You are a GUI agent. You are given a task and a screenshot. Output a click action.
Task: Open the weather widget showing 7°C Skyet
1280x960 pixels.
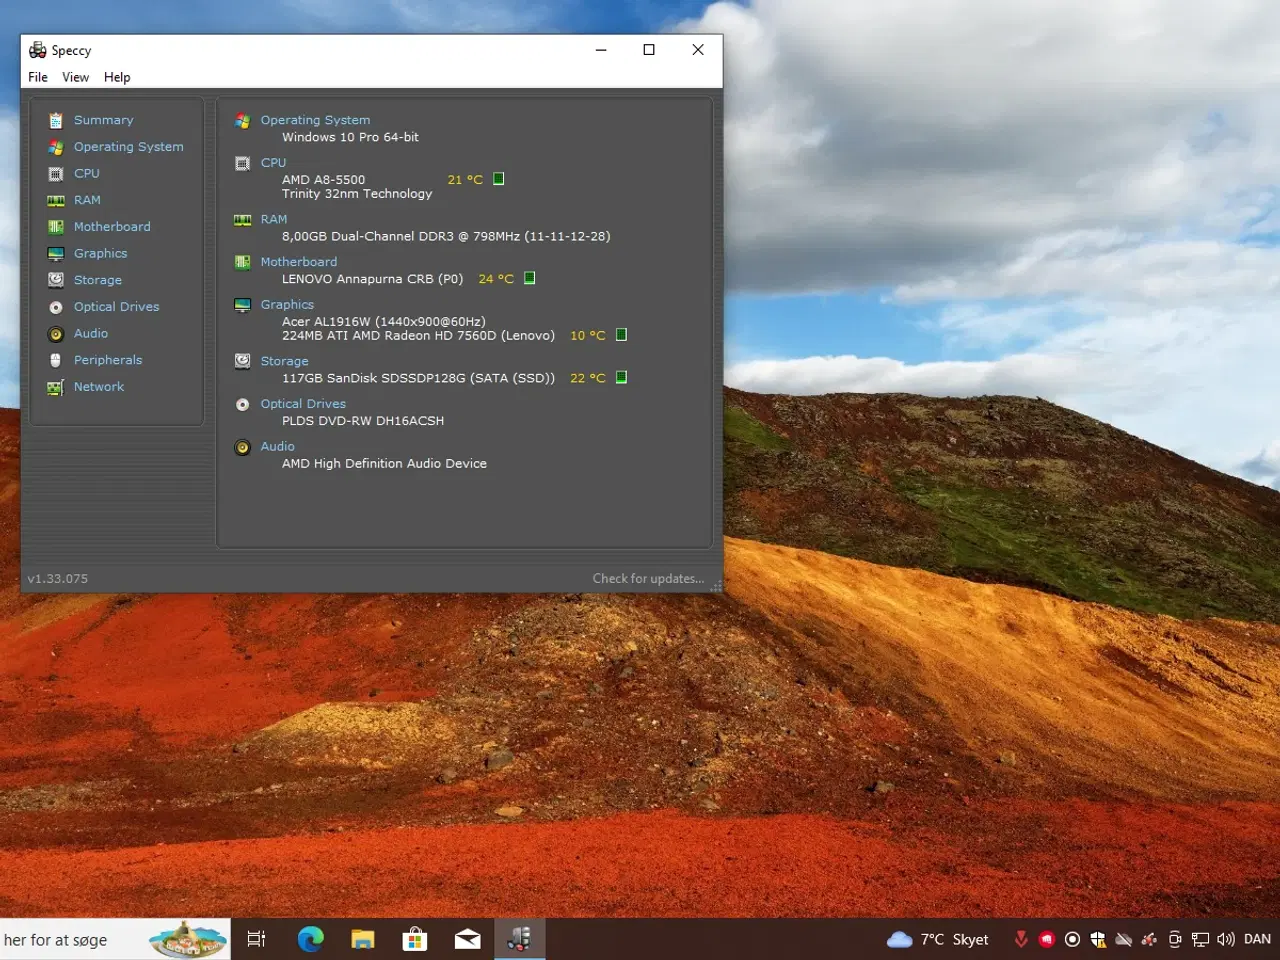tap(937, 939)
